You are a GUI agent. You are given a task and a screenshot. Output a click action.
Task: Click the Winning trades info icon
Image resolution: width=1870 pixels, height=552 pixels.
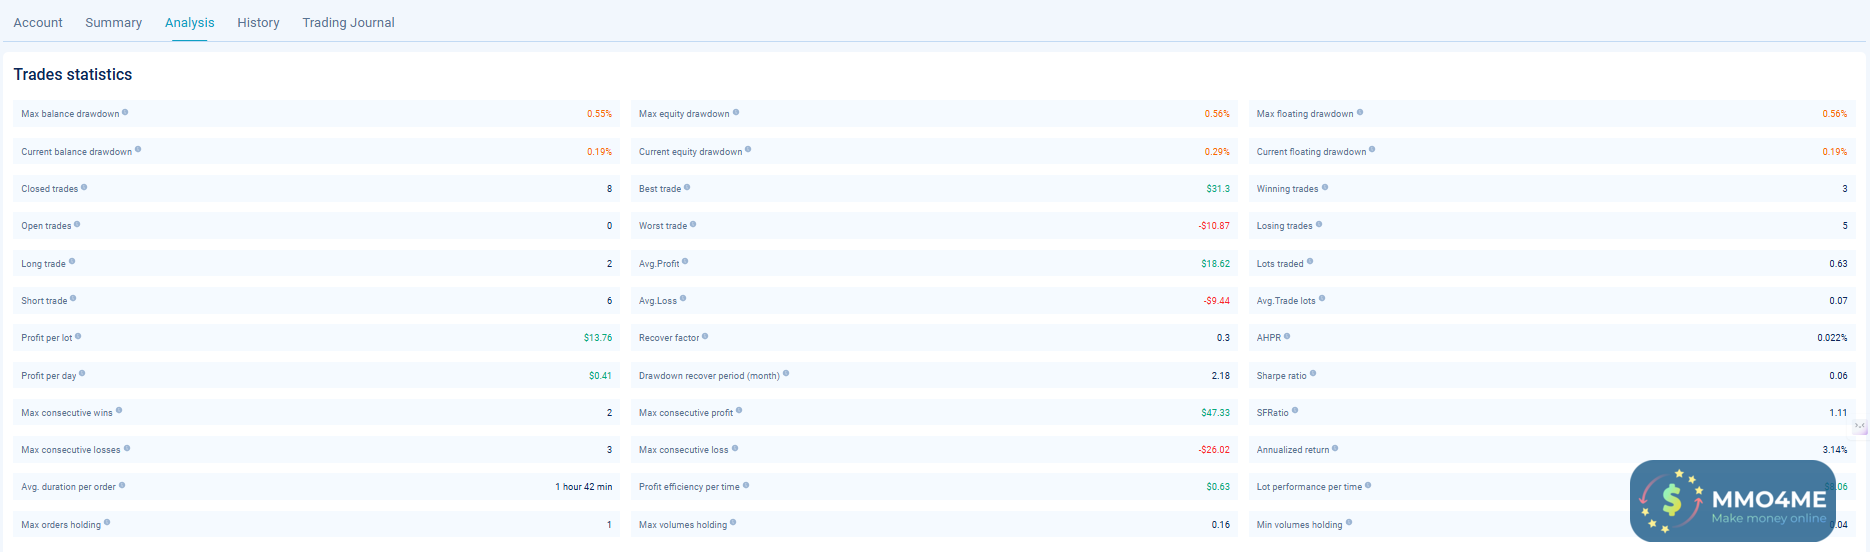point(1325,187)
